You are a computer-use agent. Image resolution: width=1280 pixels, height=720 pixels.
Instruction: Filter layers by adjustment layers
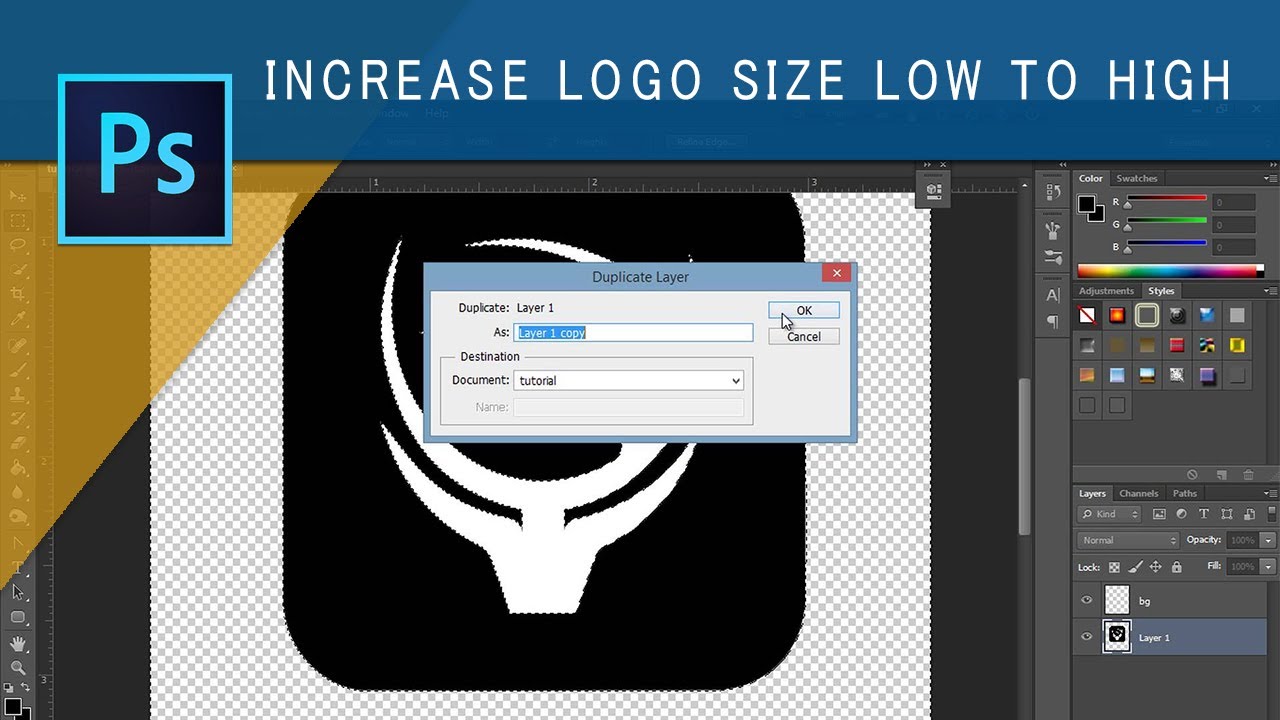tap(1181, 514)
